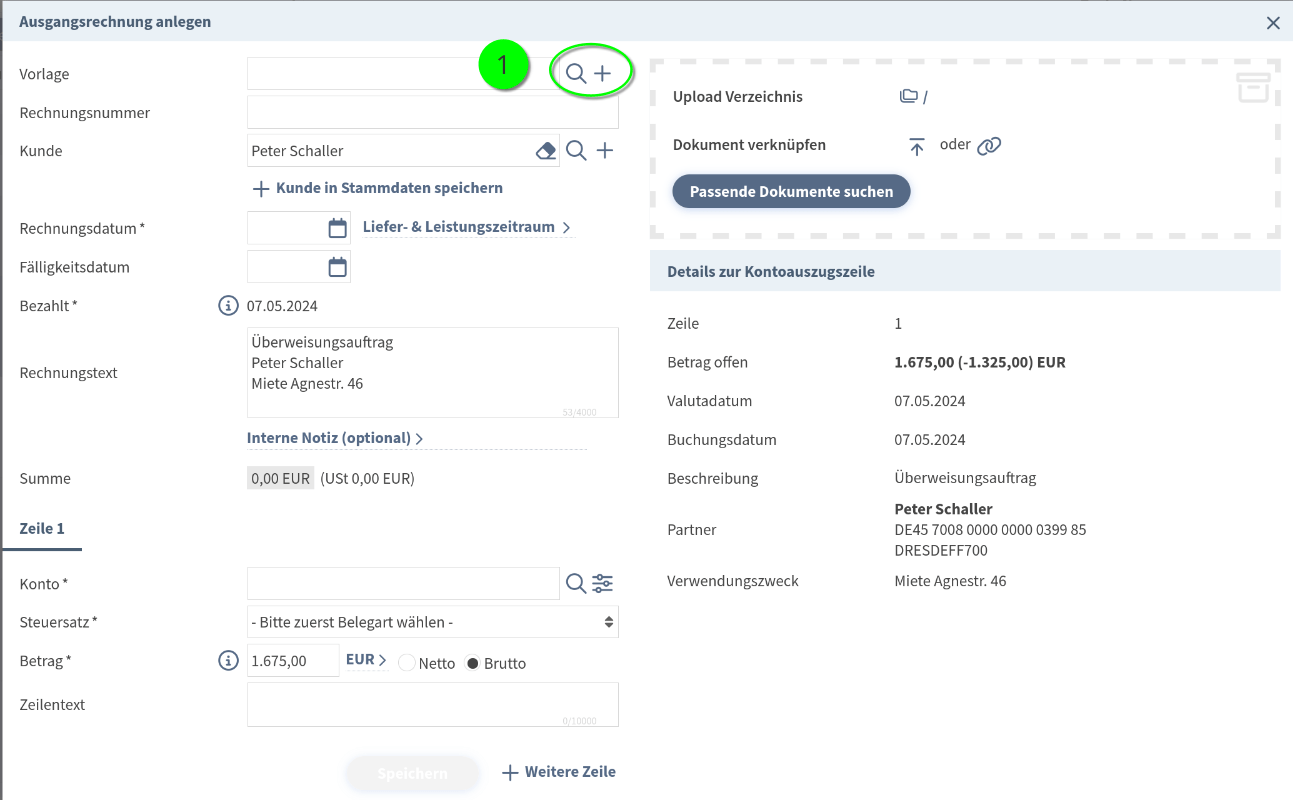Click the plus icon next to Vorlage
The height and width of the screenshot is (800, 1293).
tap(603, 73)
